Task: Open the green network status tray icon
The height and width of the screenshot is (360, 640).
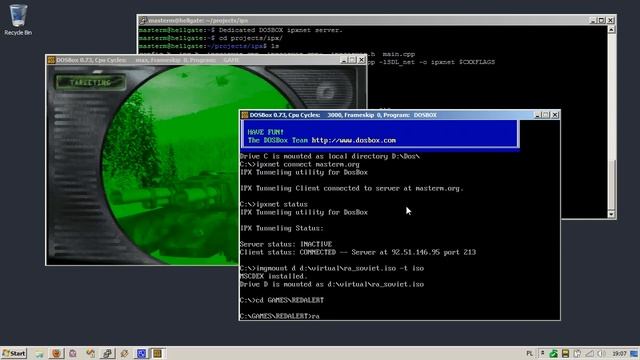Action: coord(554,353)
